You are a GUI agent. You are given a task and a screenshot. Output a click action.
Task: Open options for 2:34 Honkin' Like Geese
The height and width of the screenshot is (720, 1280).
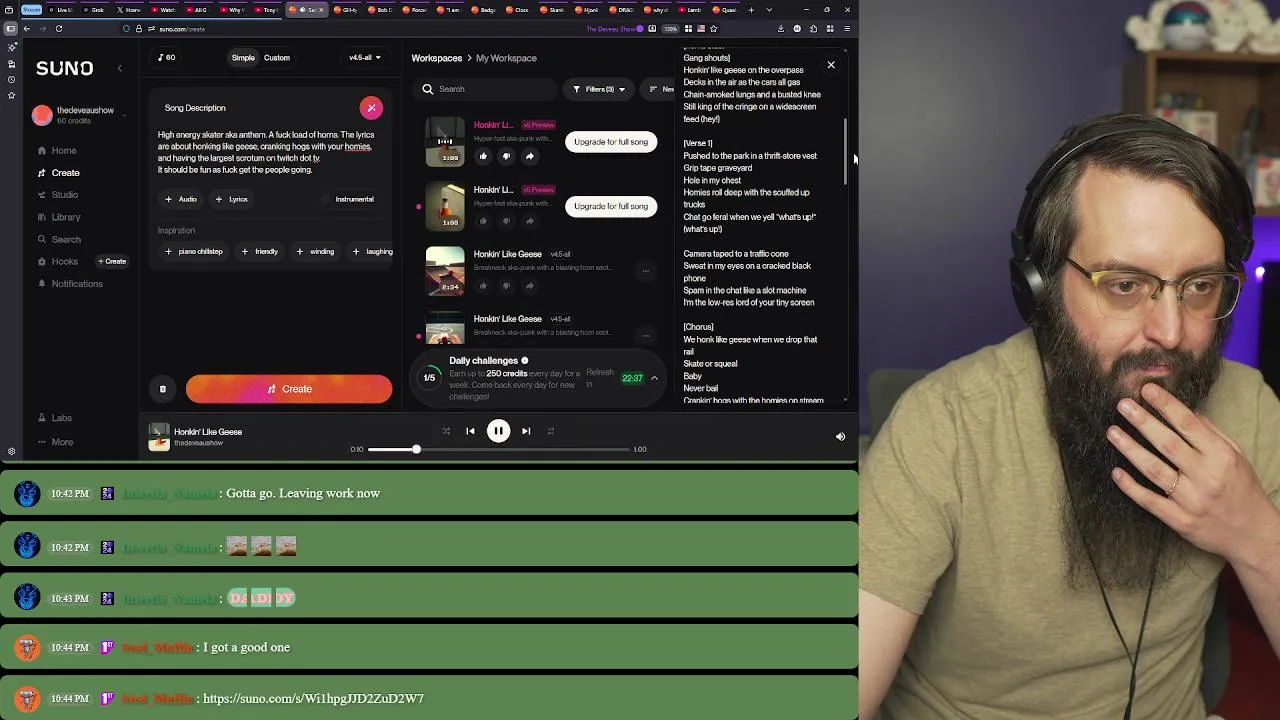[645, 270]
